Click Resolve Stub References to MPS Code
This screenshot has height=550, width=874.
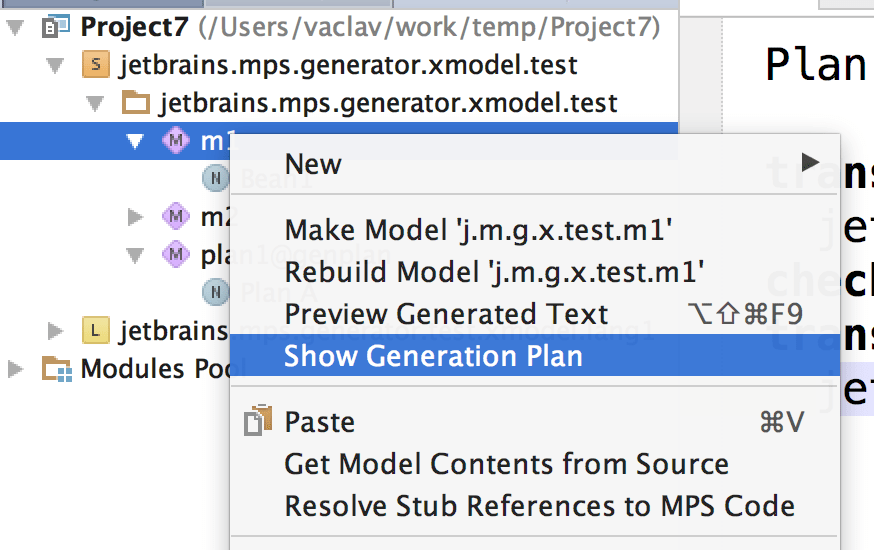(x=539, y=506)
